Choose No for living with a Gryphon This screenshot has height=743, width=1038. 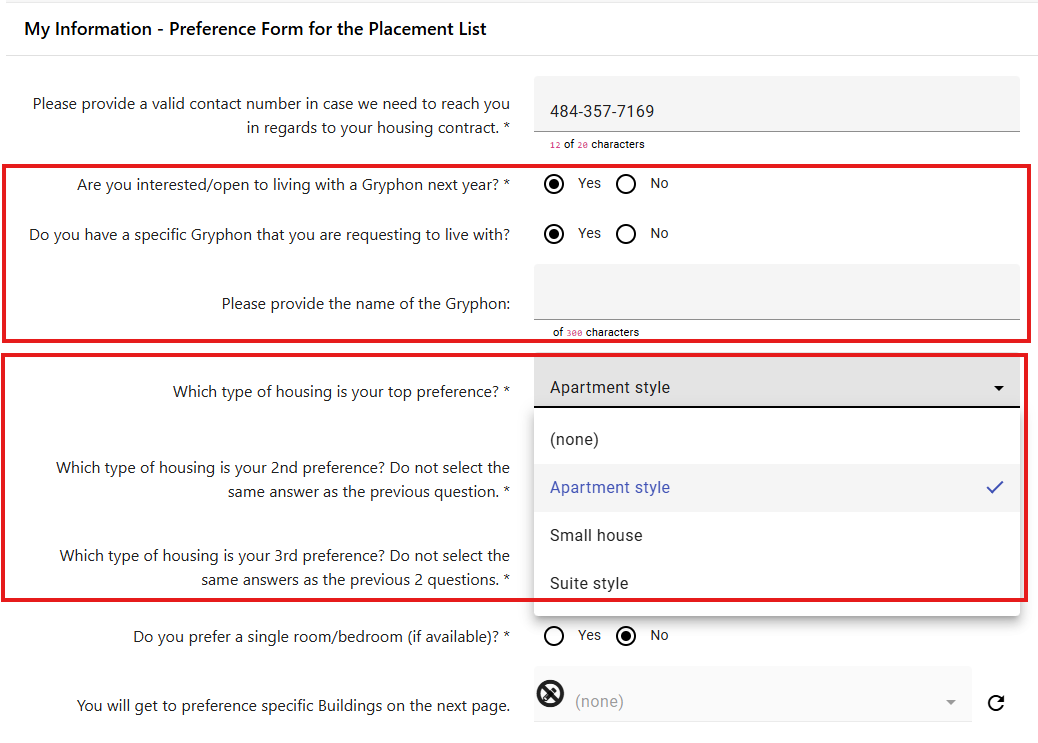(626, 184)
